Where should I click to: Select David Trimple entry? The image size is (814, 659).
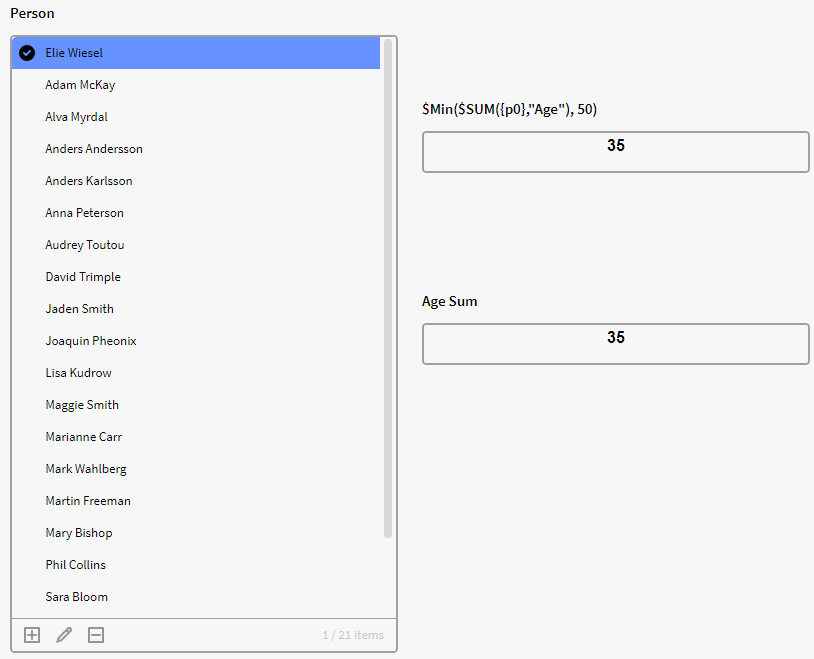83,277
